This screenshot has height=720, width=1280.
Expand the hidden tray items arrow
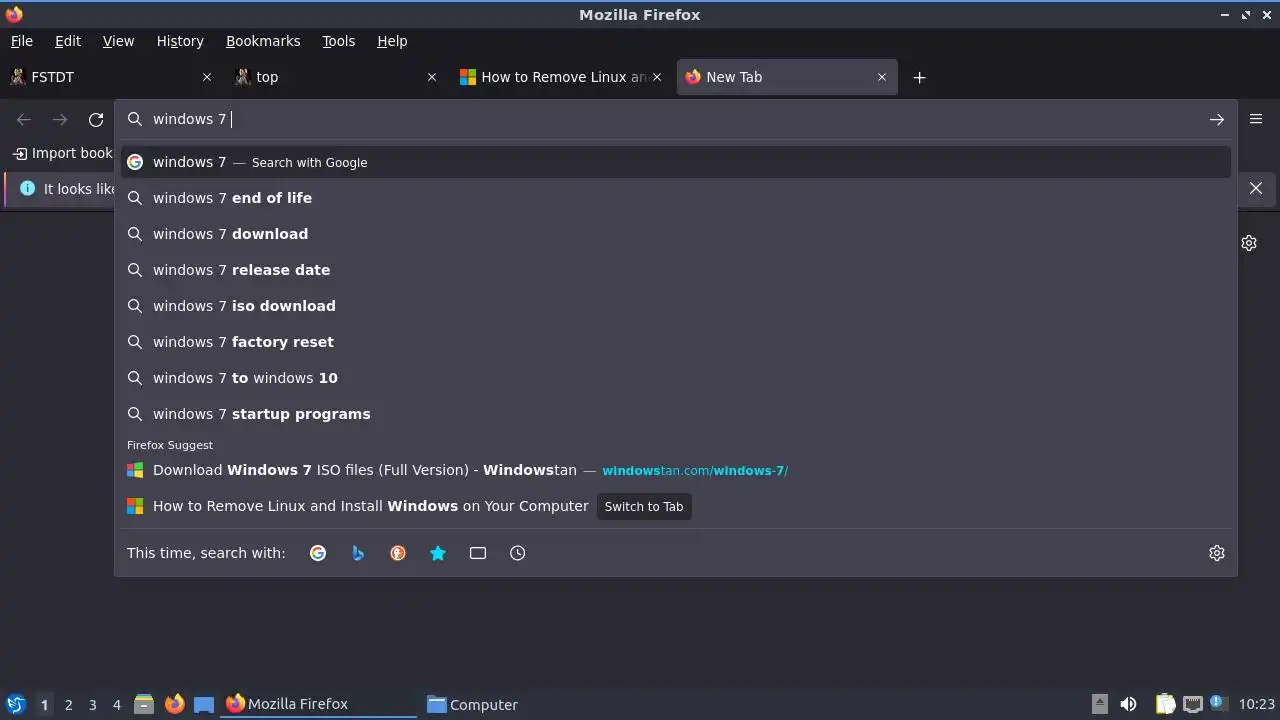[1099, 703]
